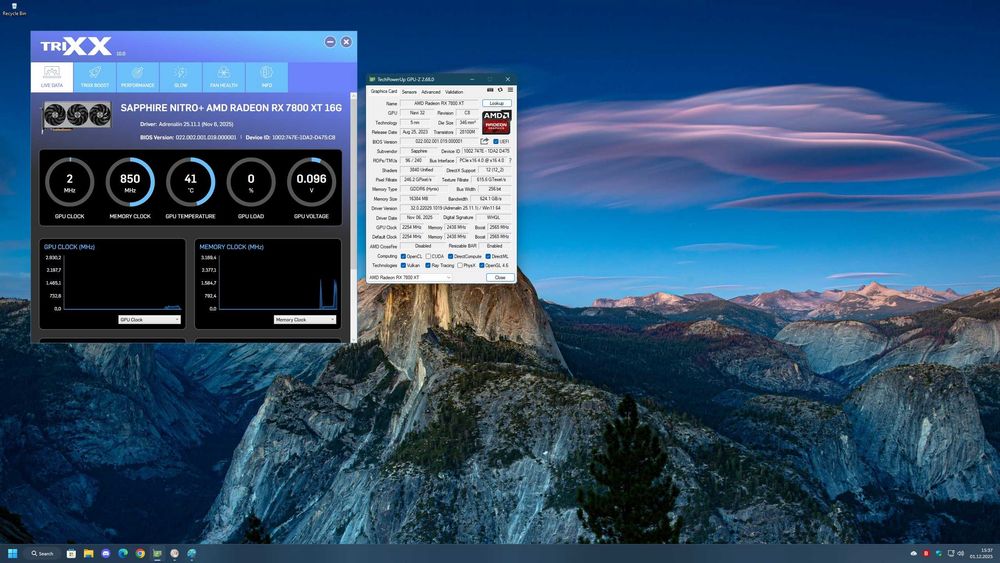The height and width of the screenshot is (563, 1000).
Task: Open the Glow tab in TRIXX
Action: pos(180,77)
